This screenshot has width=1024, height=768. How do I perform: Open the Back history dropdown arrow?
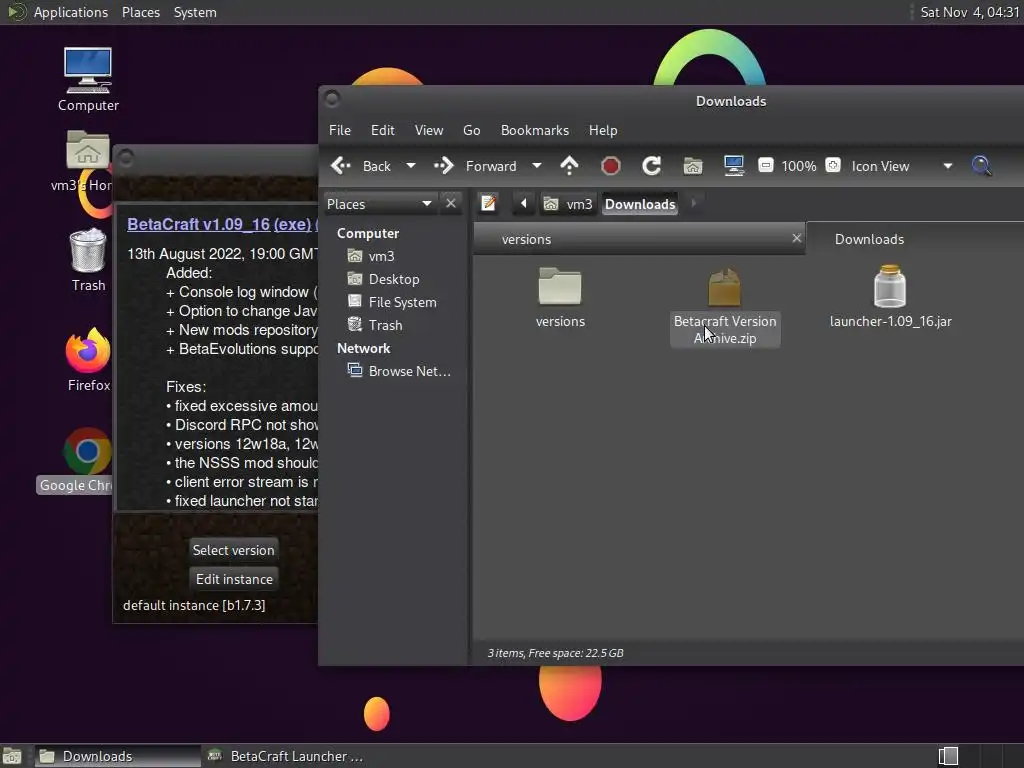pyautogui.click(x=411, y=166)
